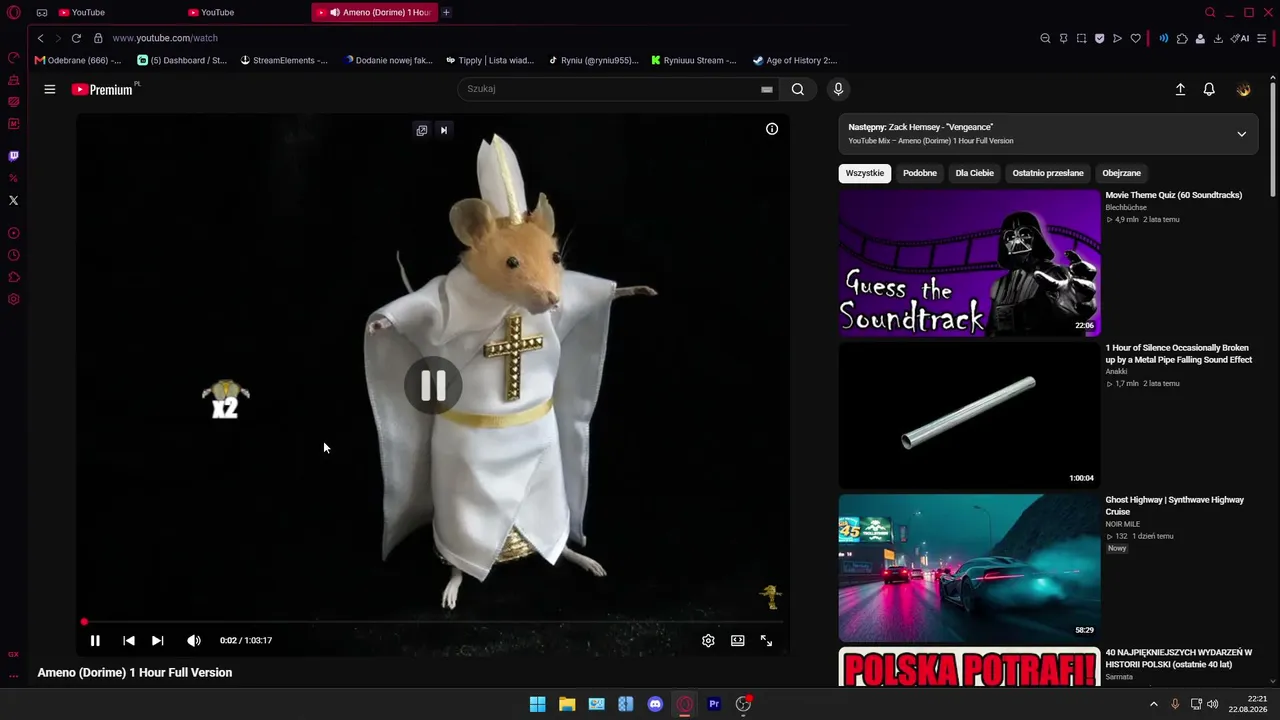This screenshot has width=1280, height=720.
Task: Click the zoom out magnifier in address bar
Action: click(x=1045, y=38)
